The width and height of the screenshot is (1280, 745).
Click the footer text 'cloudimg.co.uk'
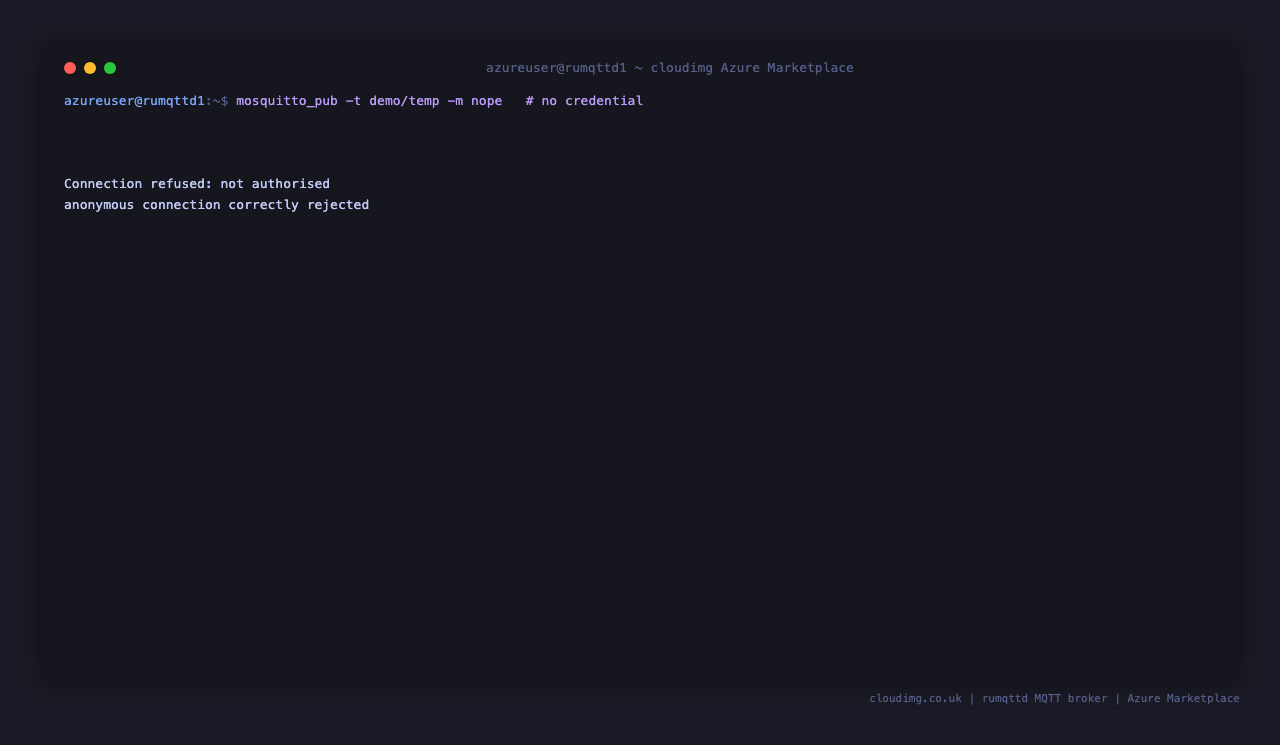click(916, 698)
